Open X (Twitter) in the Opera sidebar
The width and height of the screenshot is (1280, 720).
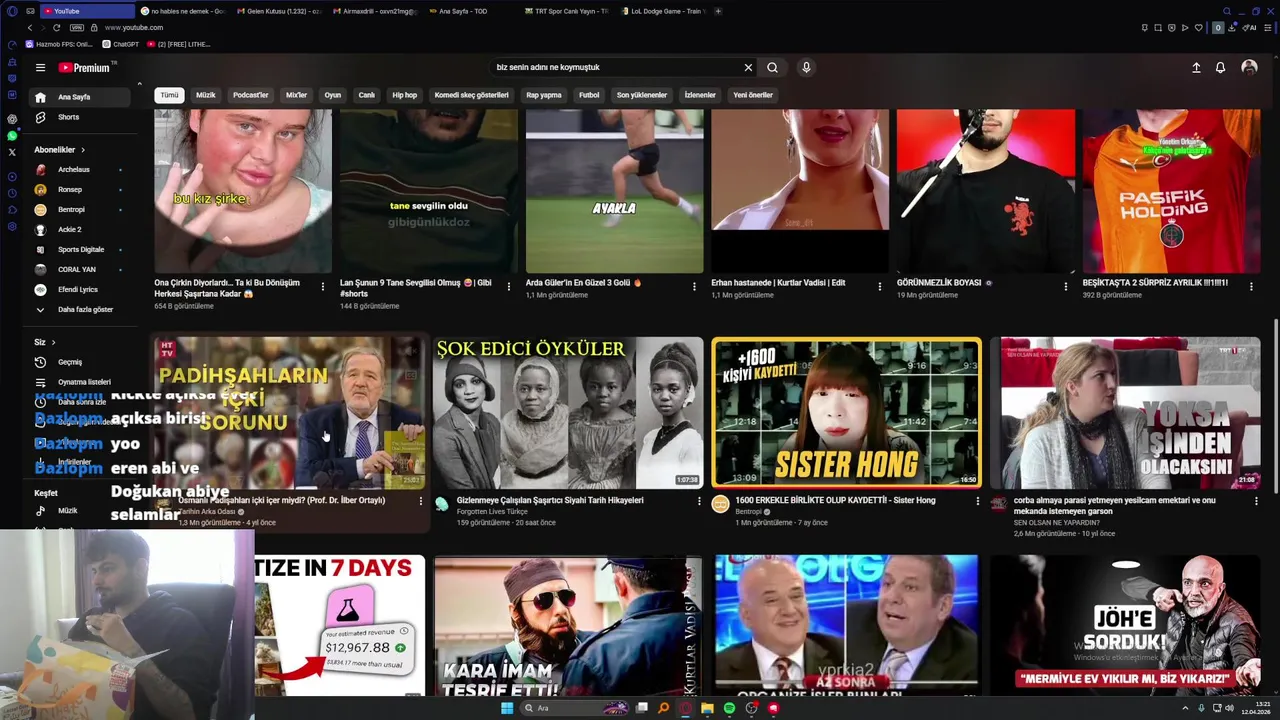pyautogui.click(x=12, y=152)
